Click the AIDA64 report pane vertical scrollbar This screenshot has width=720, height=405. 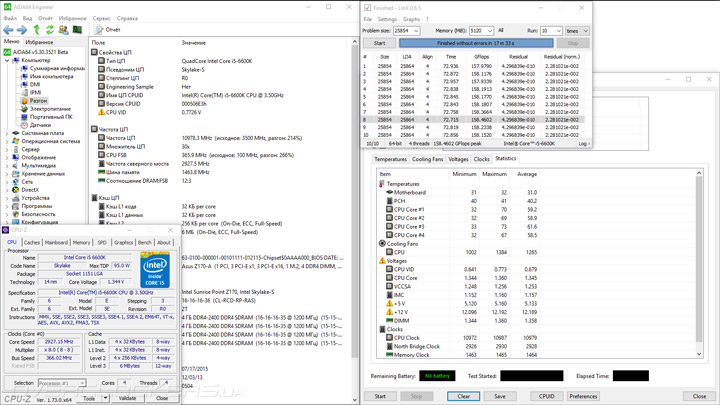pos(354,219)
